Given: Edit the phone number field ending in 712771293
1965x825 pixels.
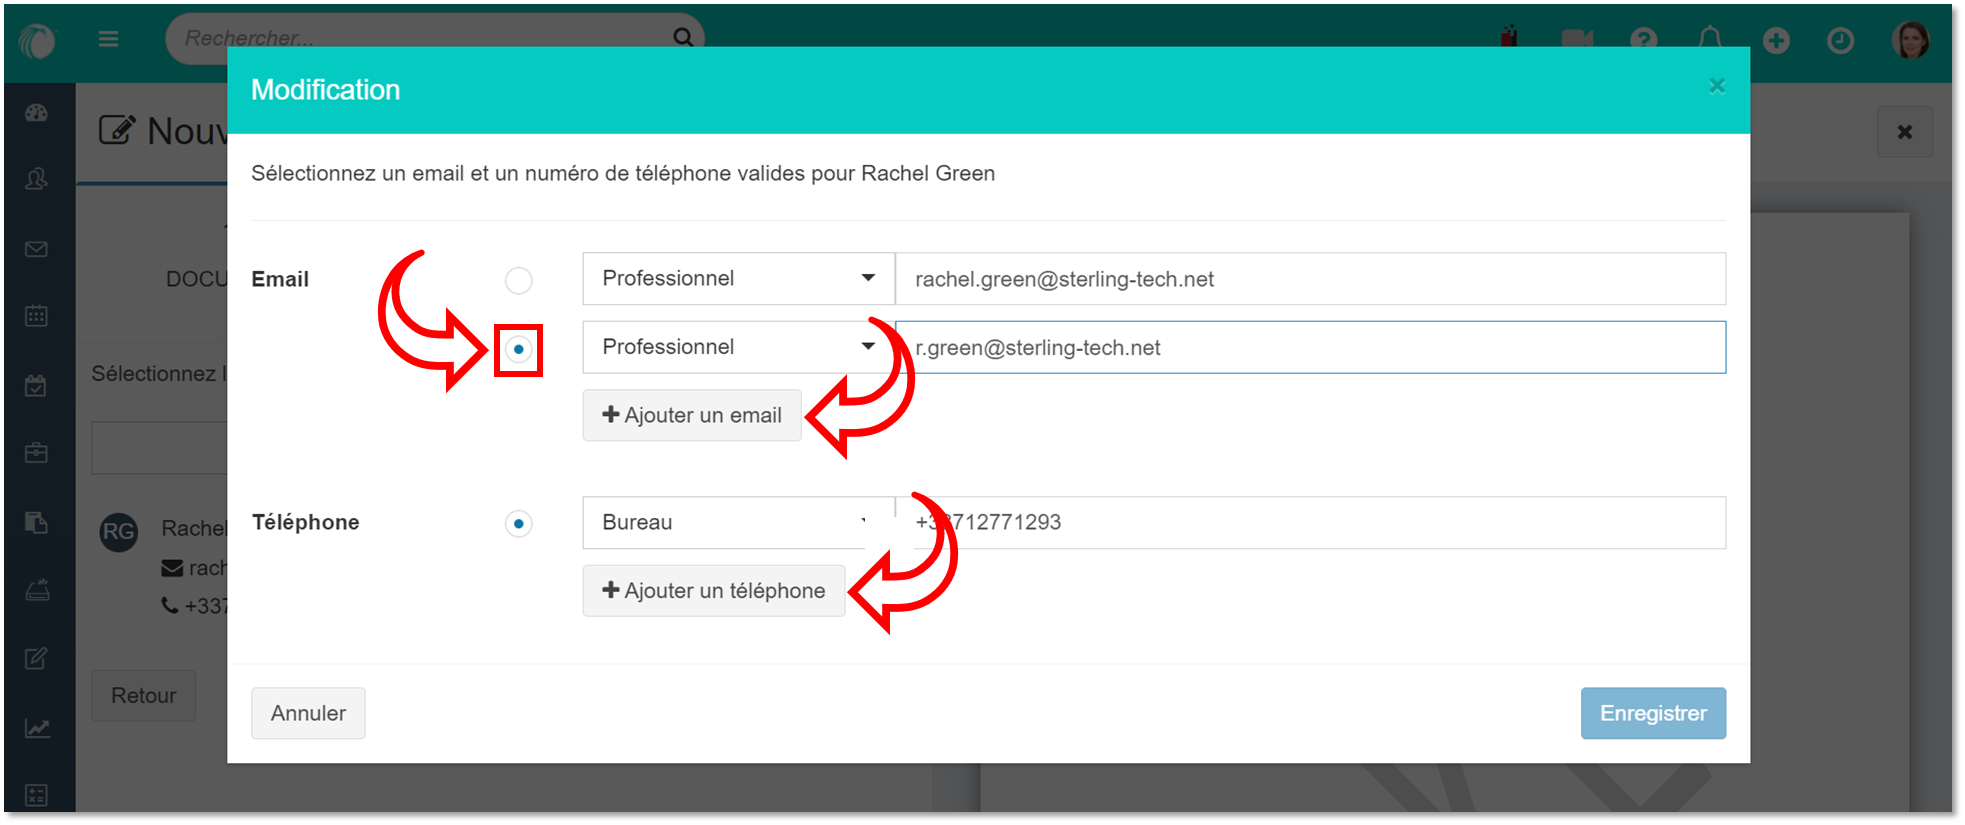Looking at the screenshot, I should click(1311, 523).
